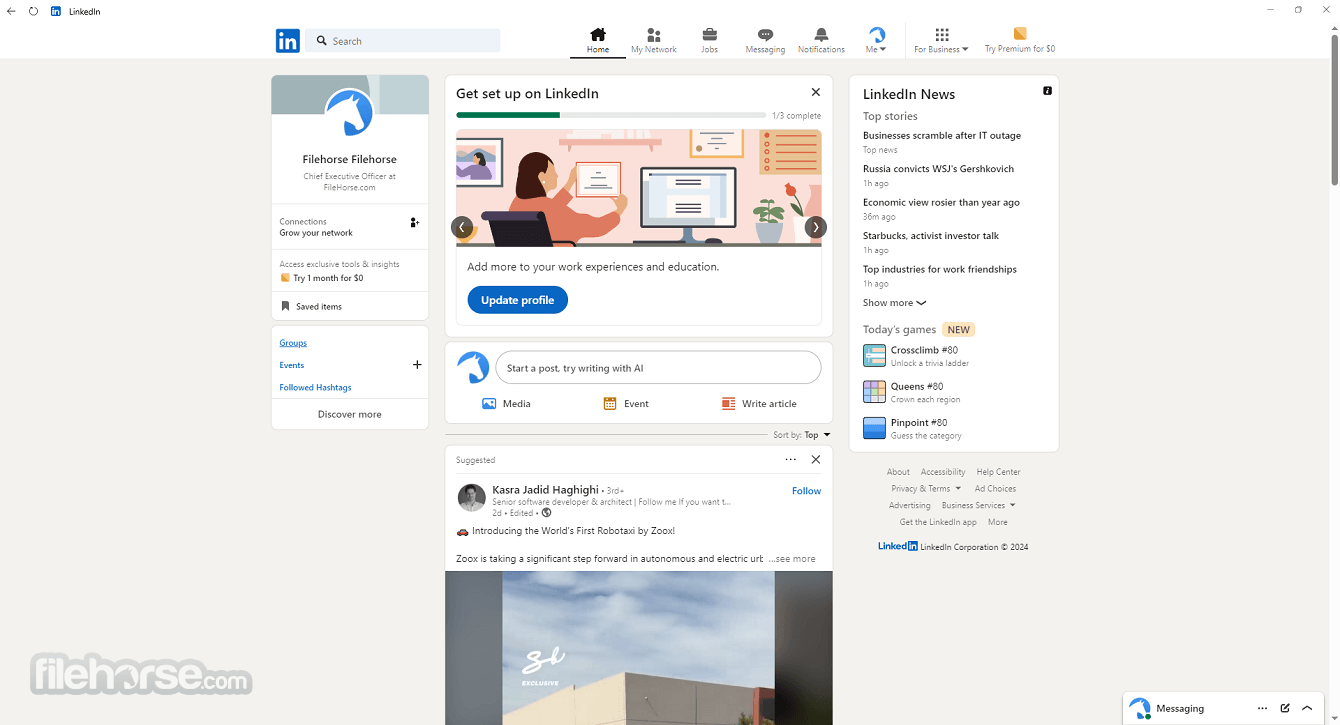The height and width of the screenshot is (725, 1340).
Task: Go to previous setup slide arrow
Action: click(x=462, y=227)
